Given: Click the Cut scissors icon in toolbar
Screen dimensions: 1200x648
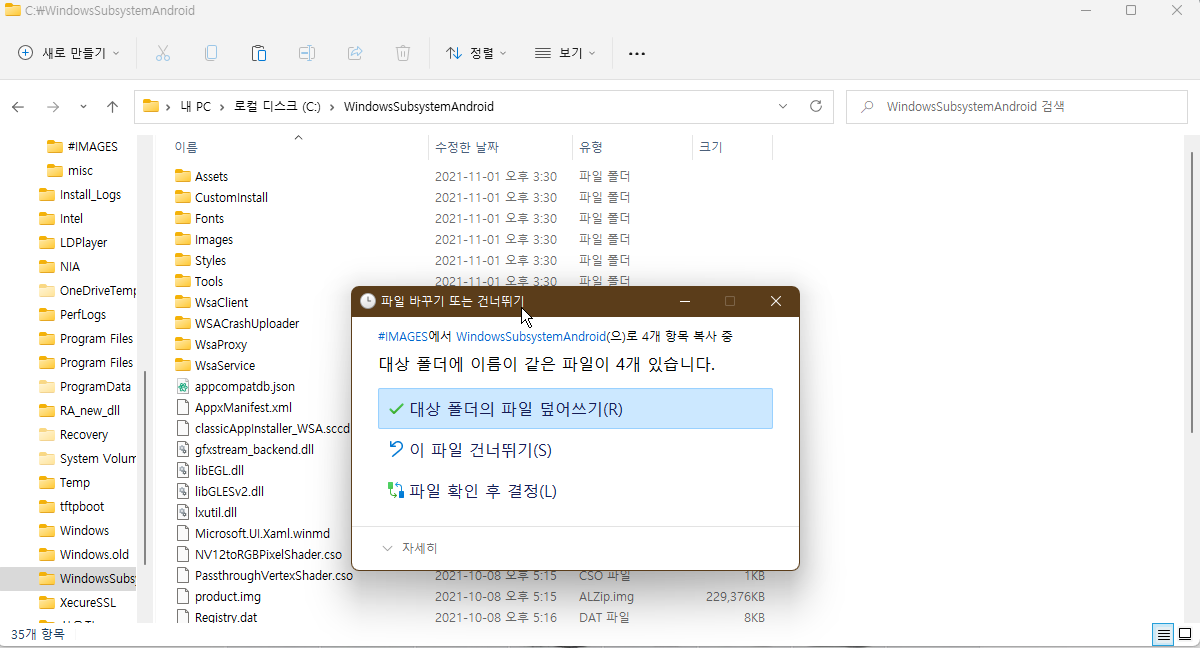Looking at the screenshot, I should click(x=163, y=53).
